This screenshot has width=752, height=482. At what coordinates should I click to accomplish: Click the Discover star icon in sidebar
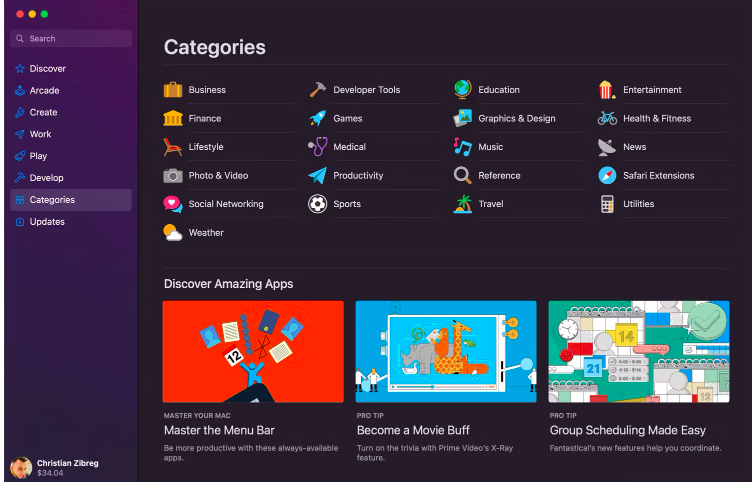pyautogui.click(x=20, y=69)
